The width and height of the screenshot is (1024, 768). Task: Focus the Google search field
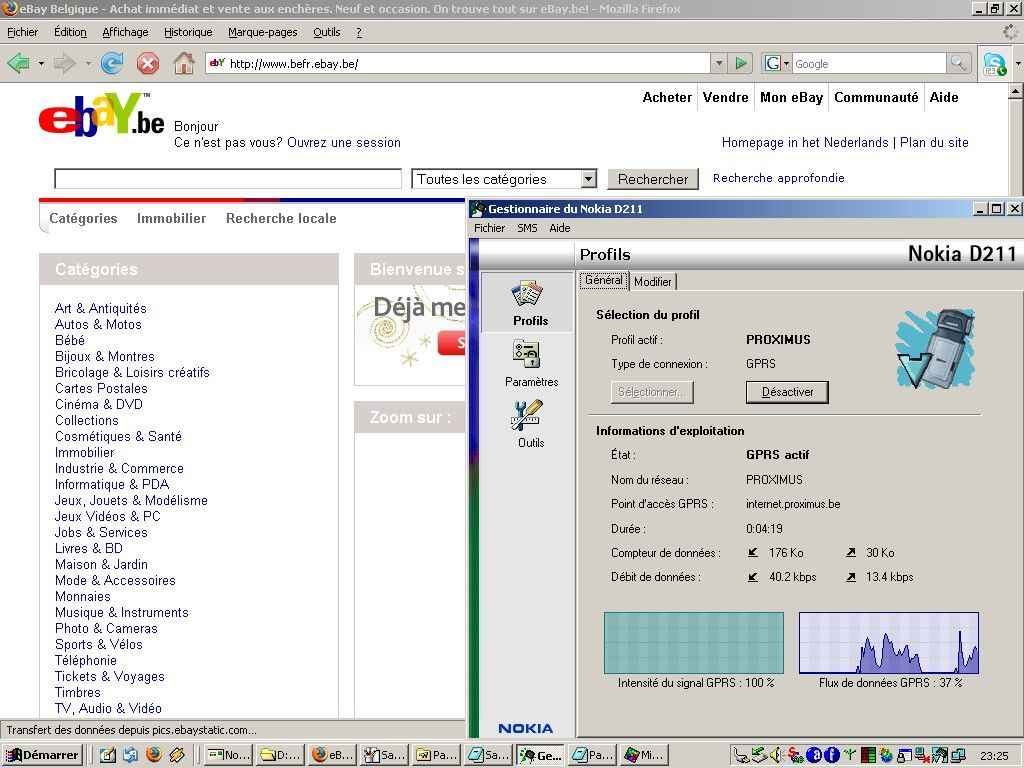869,63
